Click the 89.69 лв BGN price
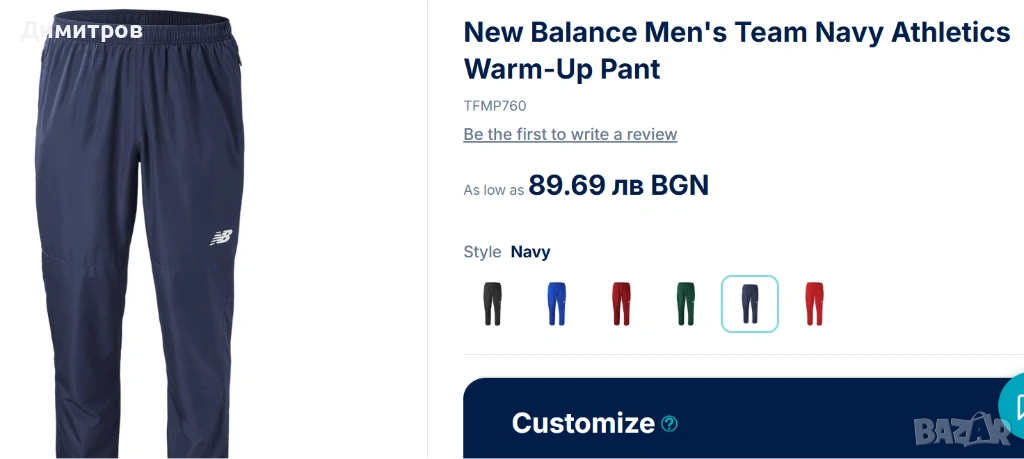1024x459 pixels. (x=618, y=185)
